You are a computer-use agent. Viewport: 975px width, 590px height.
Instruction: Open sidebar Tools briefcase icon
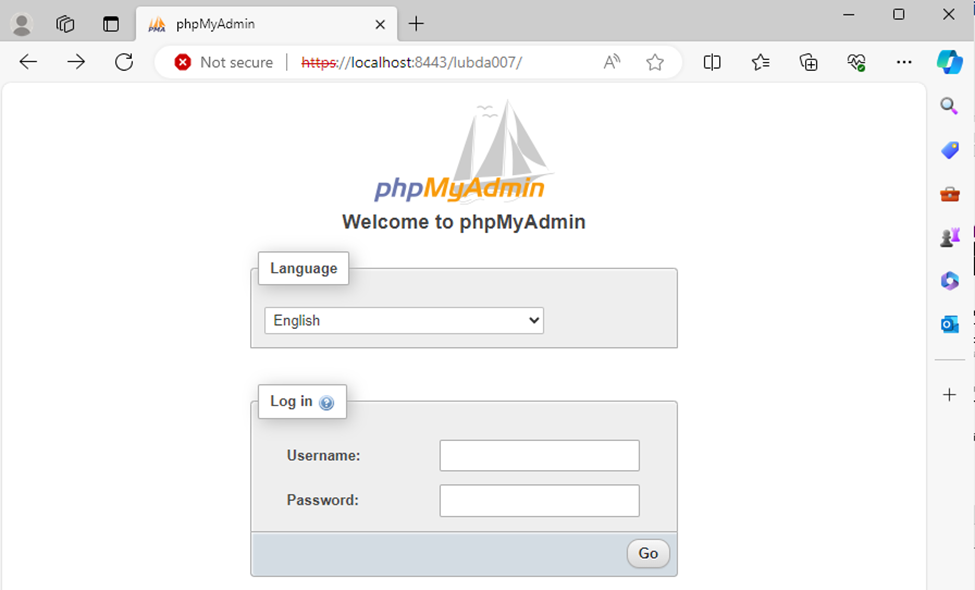pos(950,195)
